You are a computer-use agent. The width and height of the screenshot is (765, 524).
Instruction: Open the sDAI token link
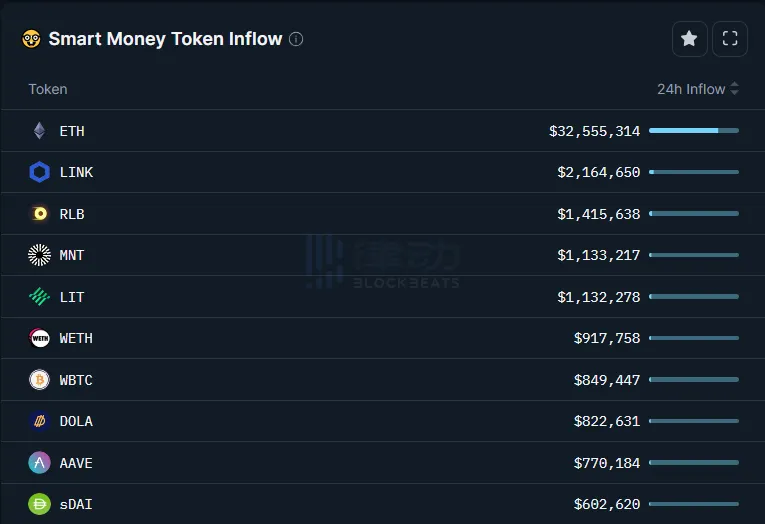coord(76,504)
